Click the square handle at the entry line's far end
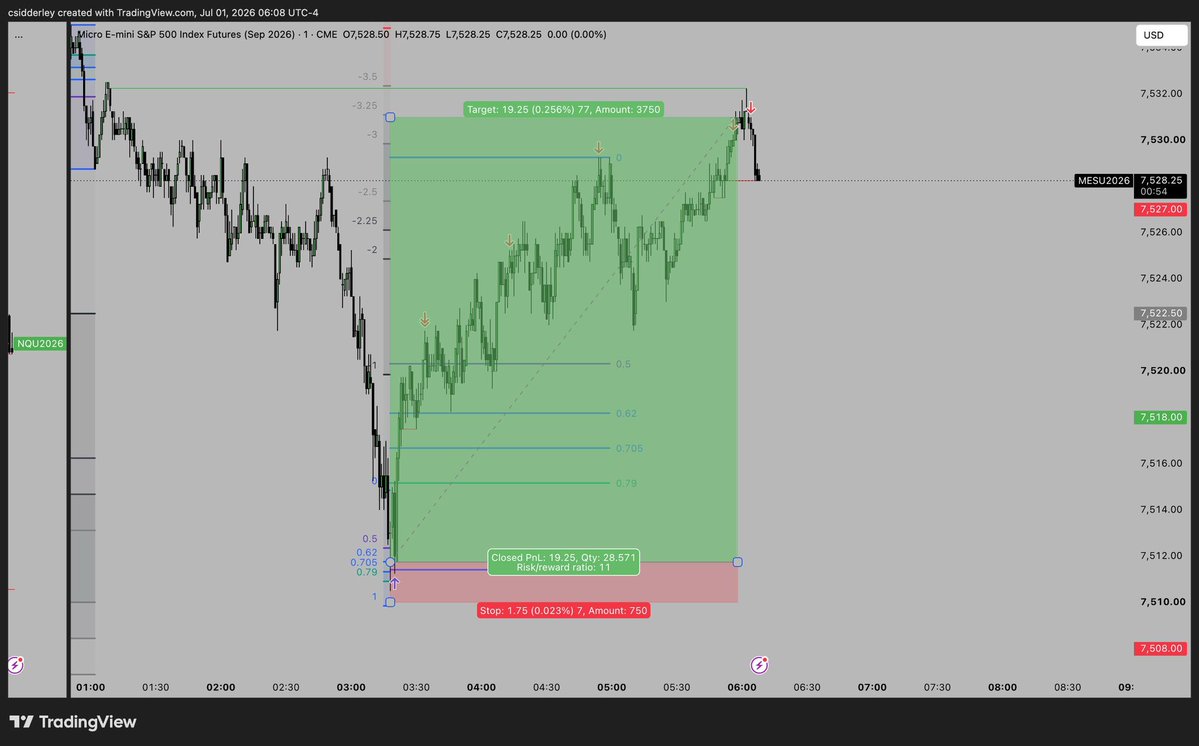This screenshot has width=1199, height=746. coord(737,562)
